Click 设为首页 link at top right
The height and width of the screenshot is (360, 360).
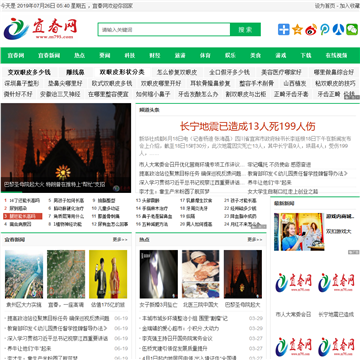tap(325, 6)
